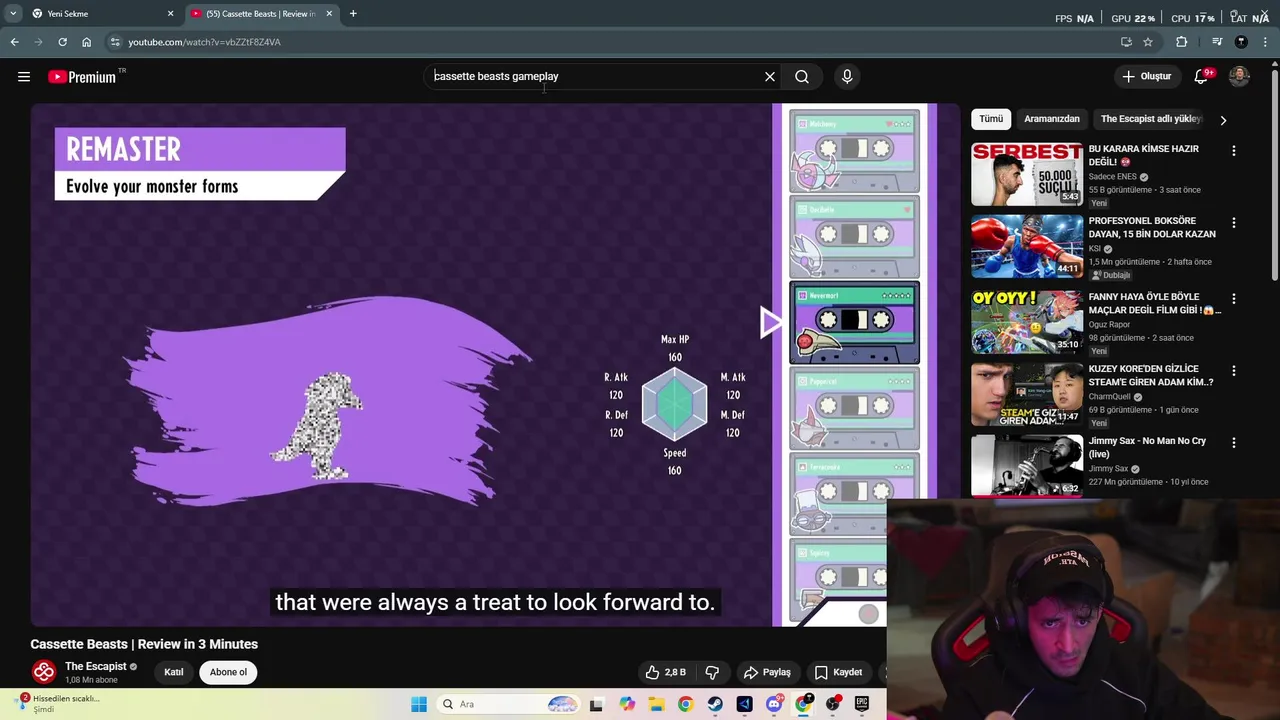1280x720 pixels.
Task: Open Discord from the taskbar
Action: pyautogui.click(x=774, y=704)
